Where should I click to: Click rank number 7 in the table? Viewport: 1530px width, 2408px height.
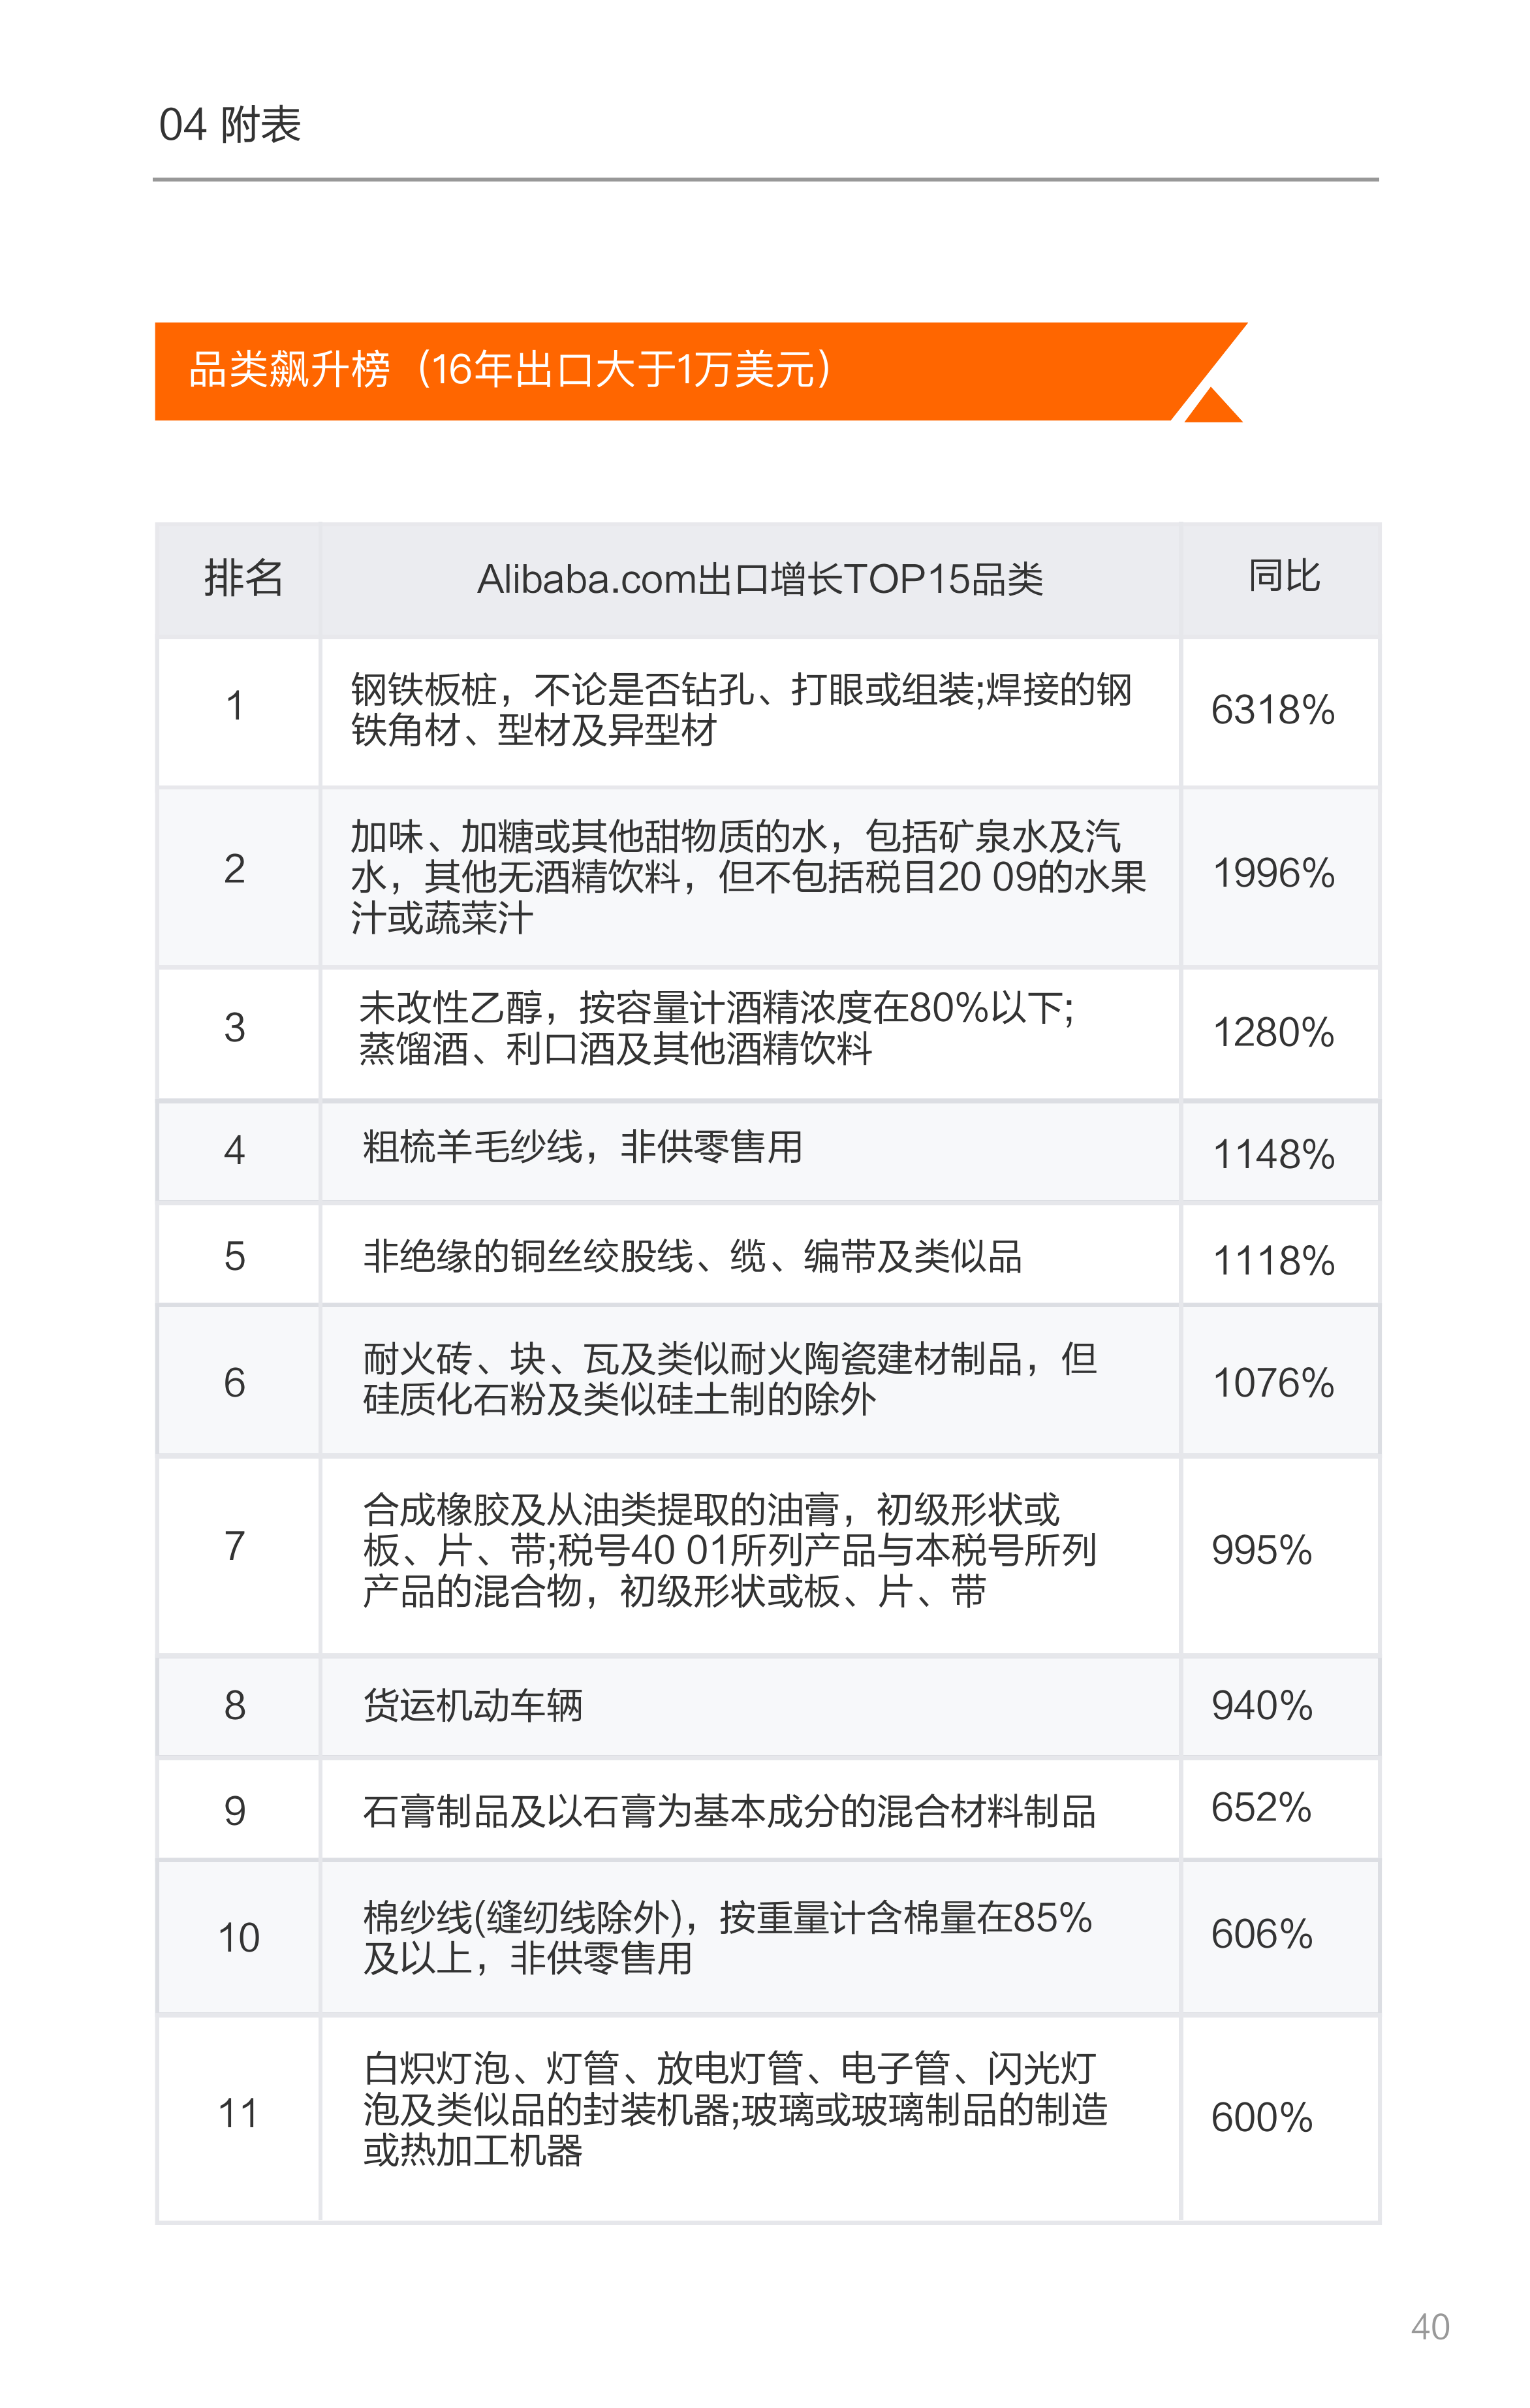[x=235, y=1546]
